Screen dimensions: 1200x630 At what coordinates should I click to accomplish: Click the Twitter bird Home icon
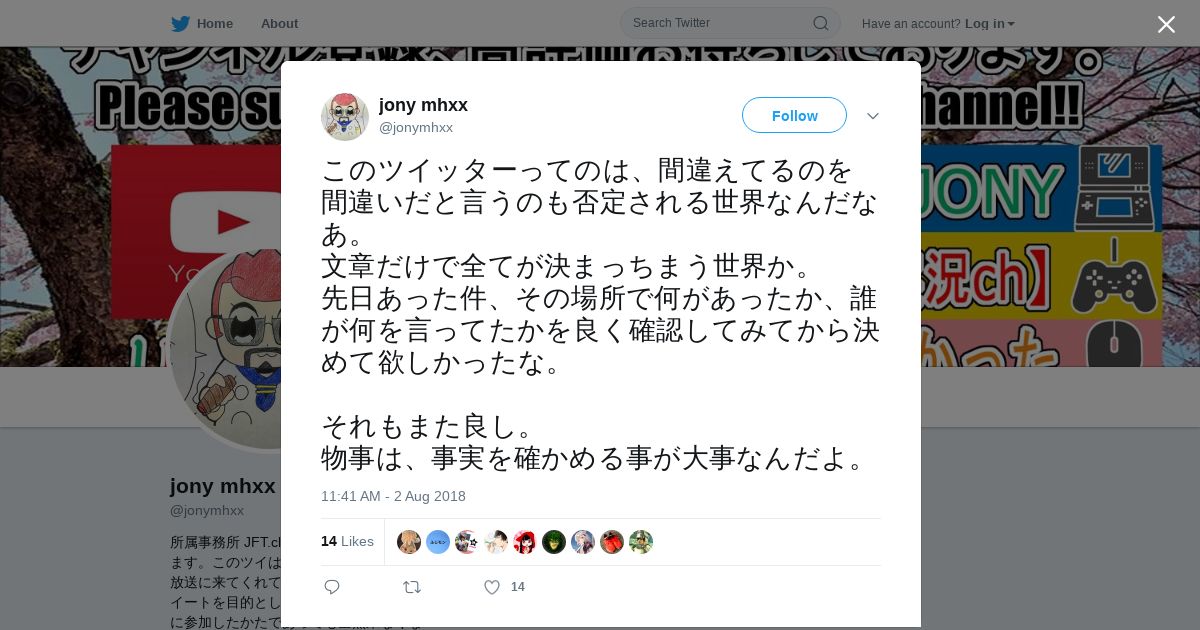coord(181,23)
